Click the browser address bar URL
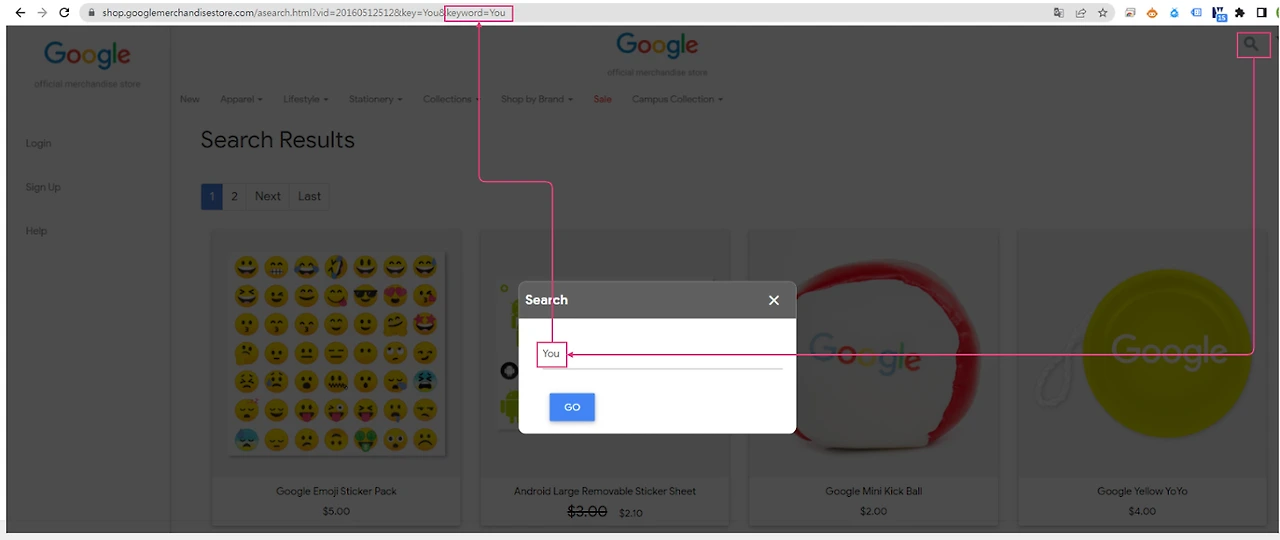The width and height of the screenshot is (1280, 540). (x=304, y=13)
